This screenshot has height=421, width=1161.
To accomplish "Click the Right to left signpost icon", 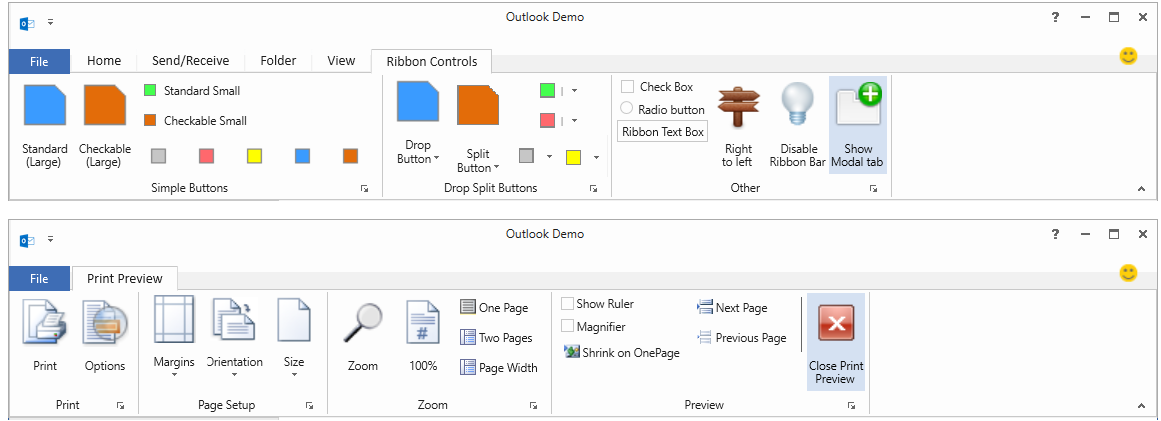I will tap(739, 107).
